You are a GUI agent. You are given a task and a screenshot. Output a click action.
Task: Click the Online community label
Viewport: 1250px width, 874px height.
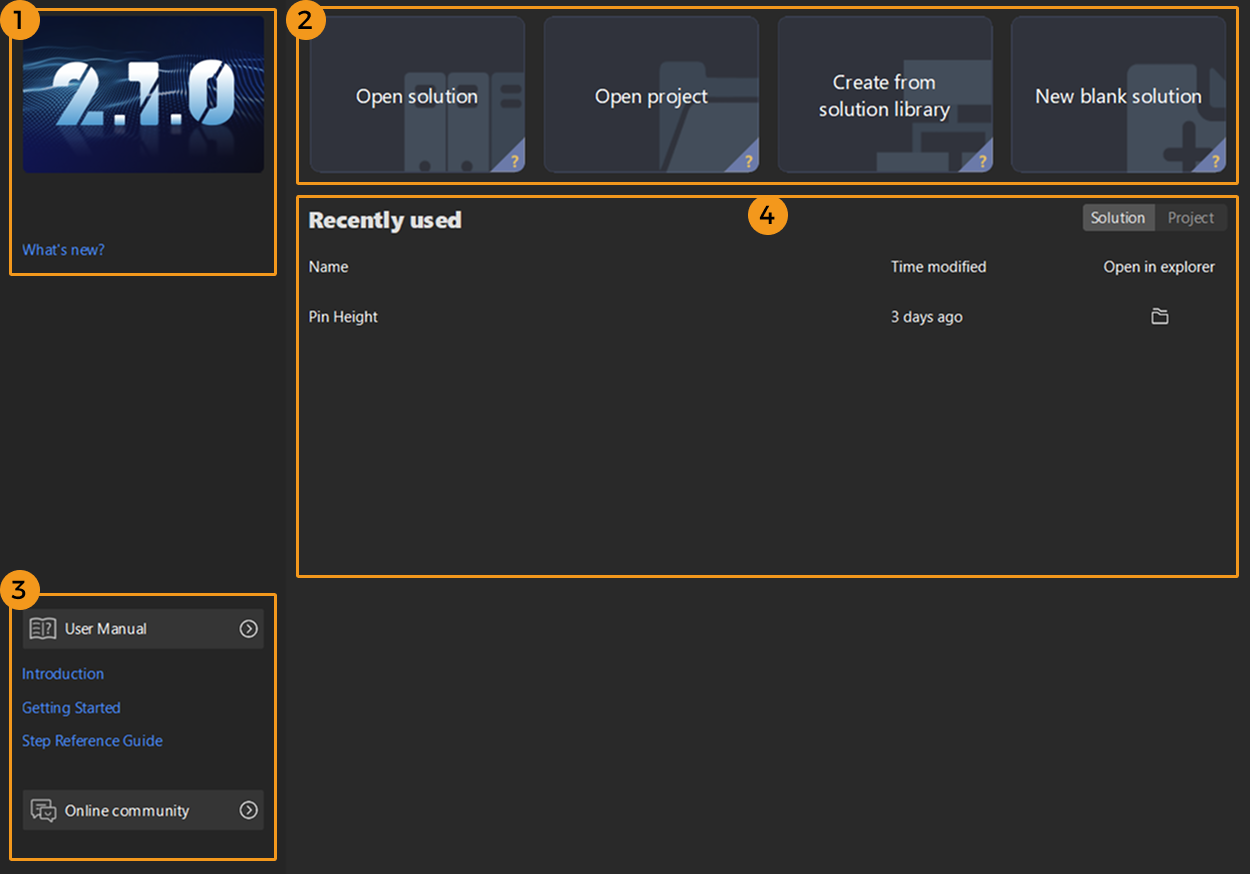[127, 811]
